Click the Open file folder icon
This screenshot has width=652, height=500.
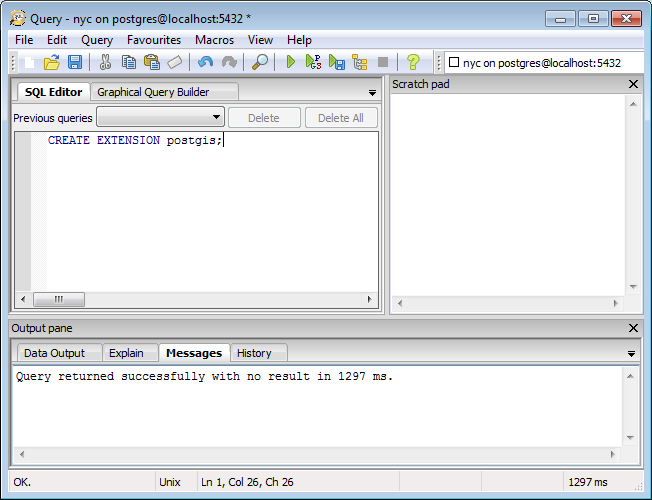tap(52, 62)
